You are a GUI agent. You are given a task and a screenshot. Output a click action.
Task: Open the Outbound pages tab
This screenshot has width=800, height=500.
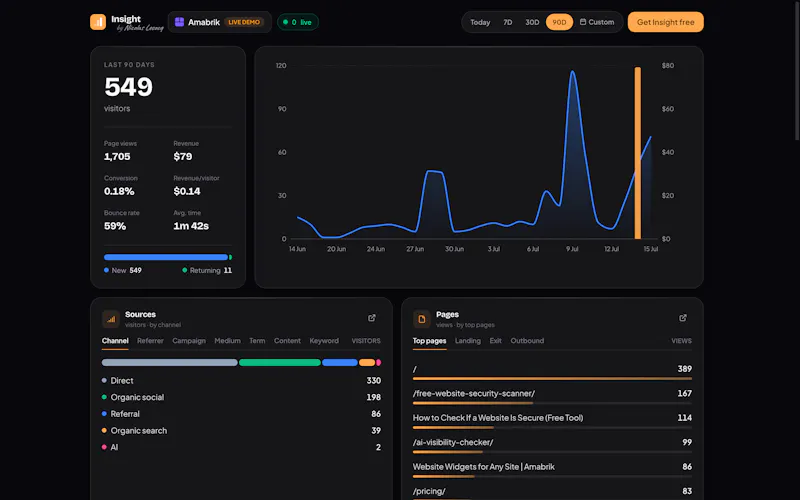click(527, 341)
